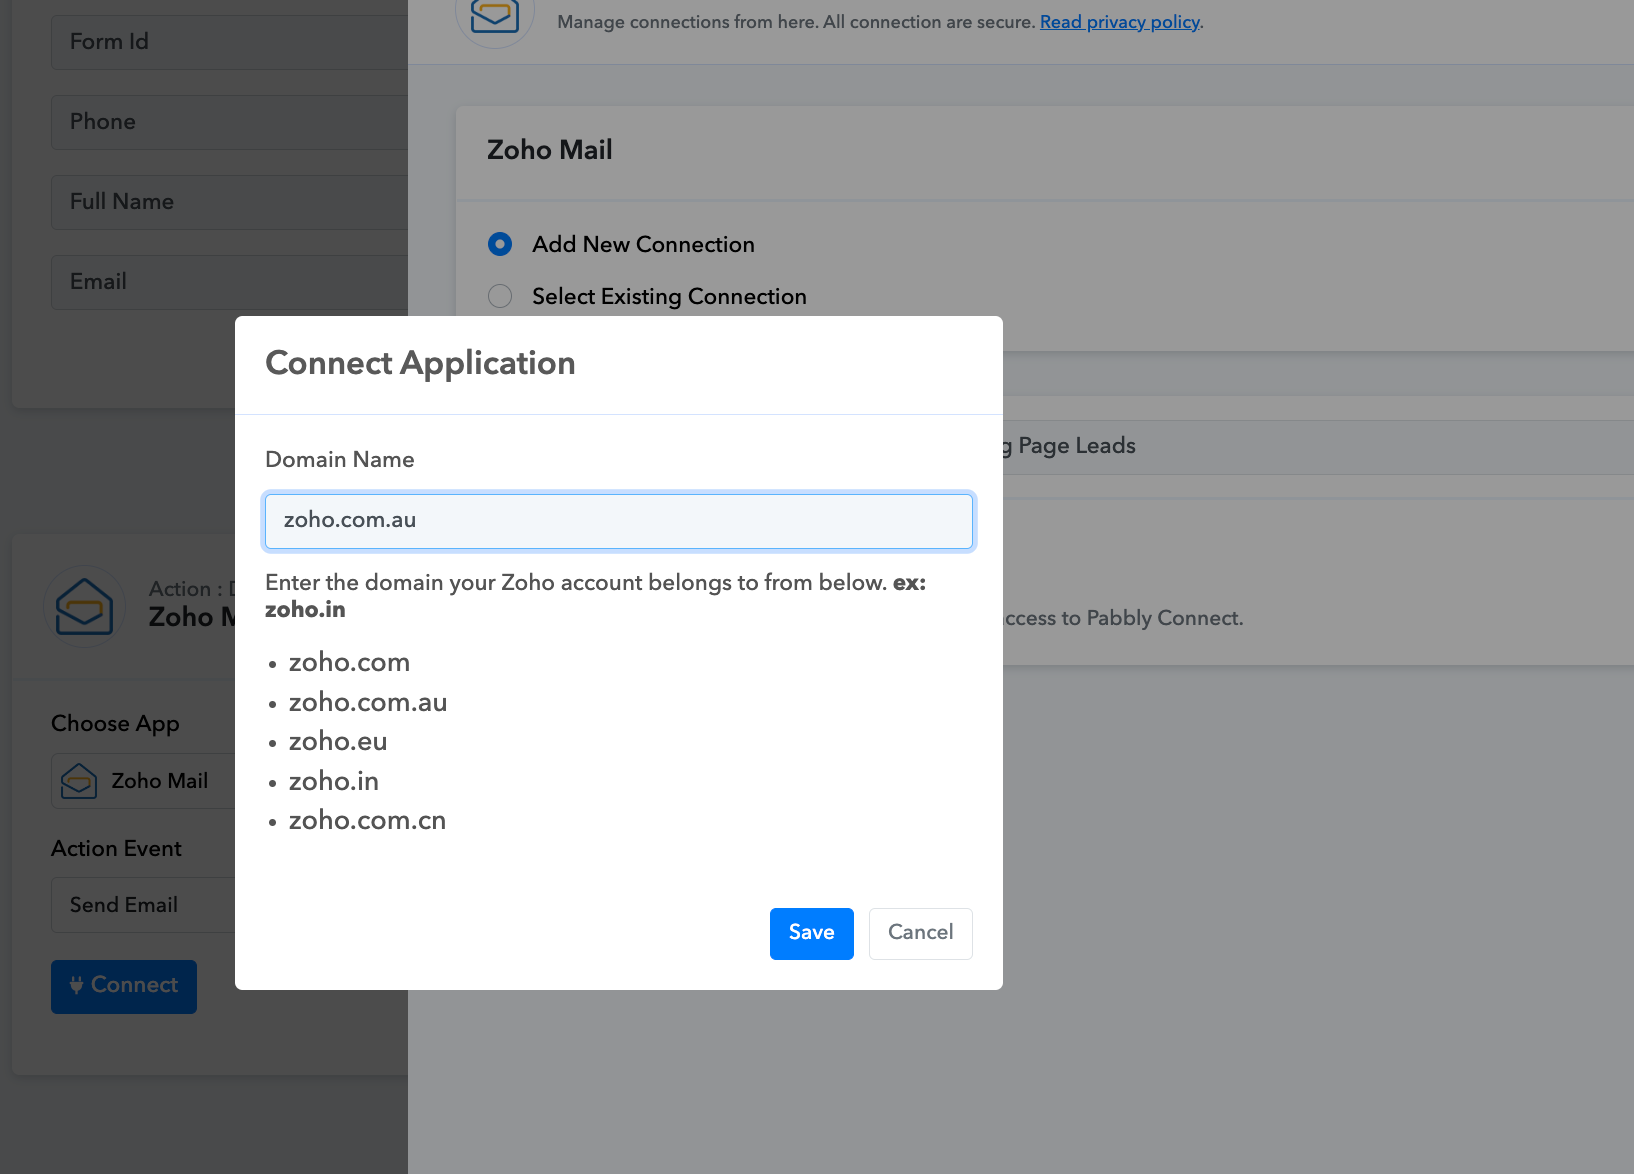Click the Full Name field
This screenshot has width=1634, height=1174.
229,202
